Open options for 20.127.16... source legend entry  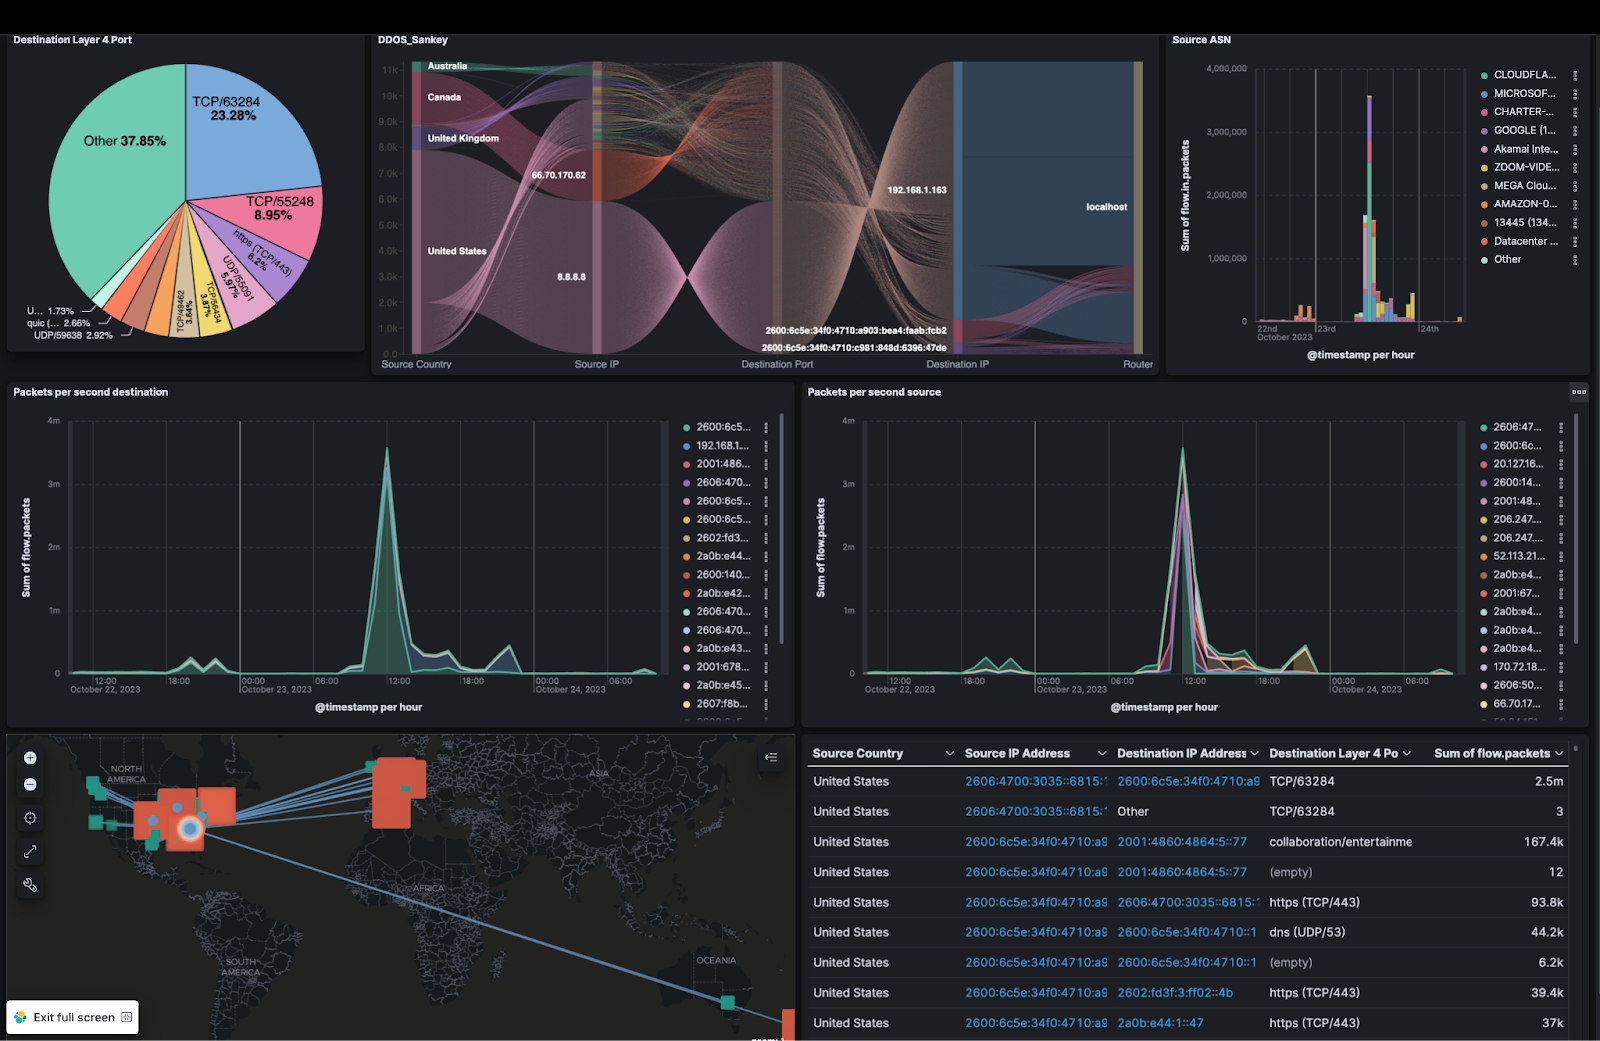tap(1561, 464)
